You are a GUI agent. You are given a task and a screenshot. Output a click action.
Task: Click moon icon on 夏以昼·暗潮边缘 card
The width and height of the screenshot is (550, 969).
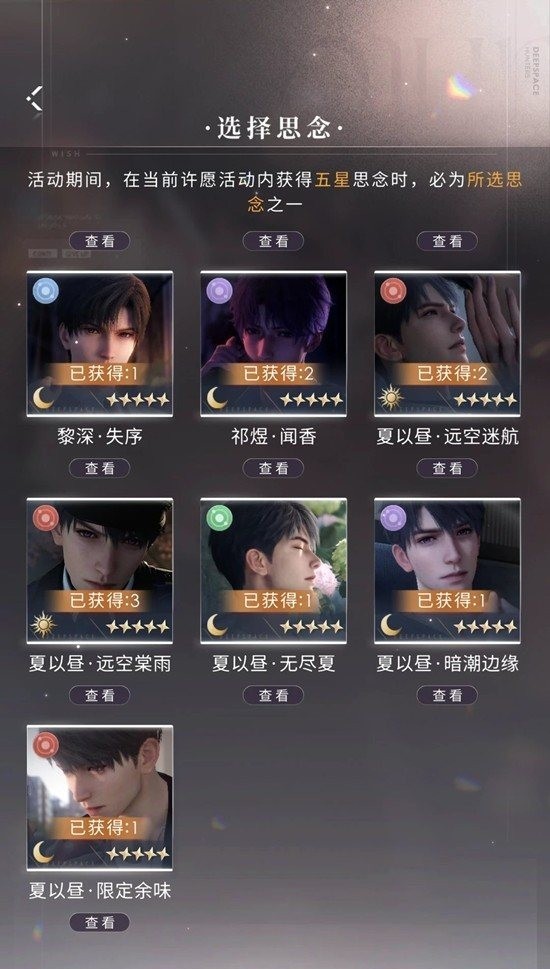pos(391,625)
